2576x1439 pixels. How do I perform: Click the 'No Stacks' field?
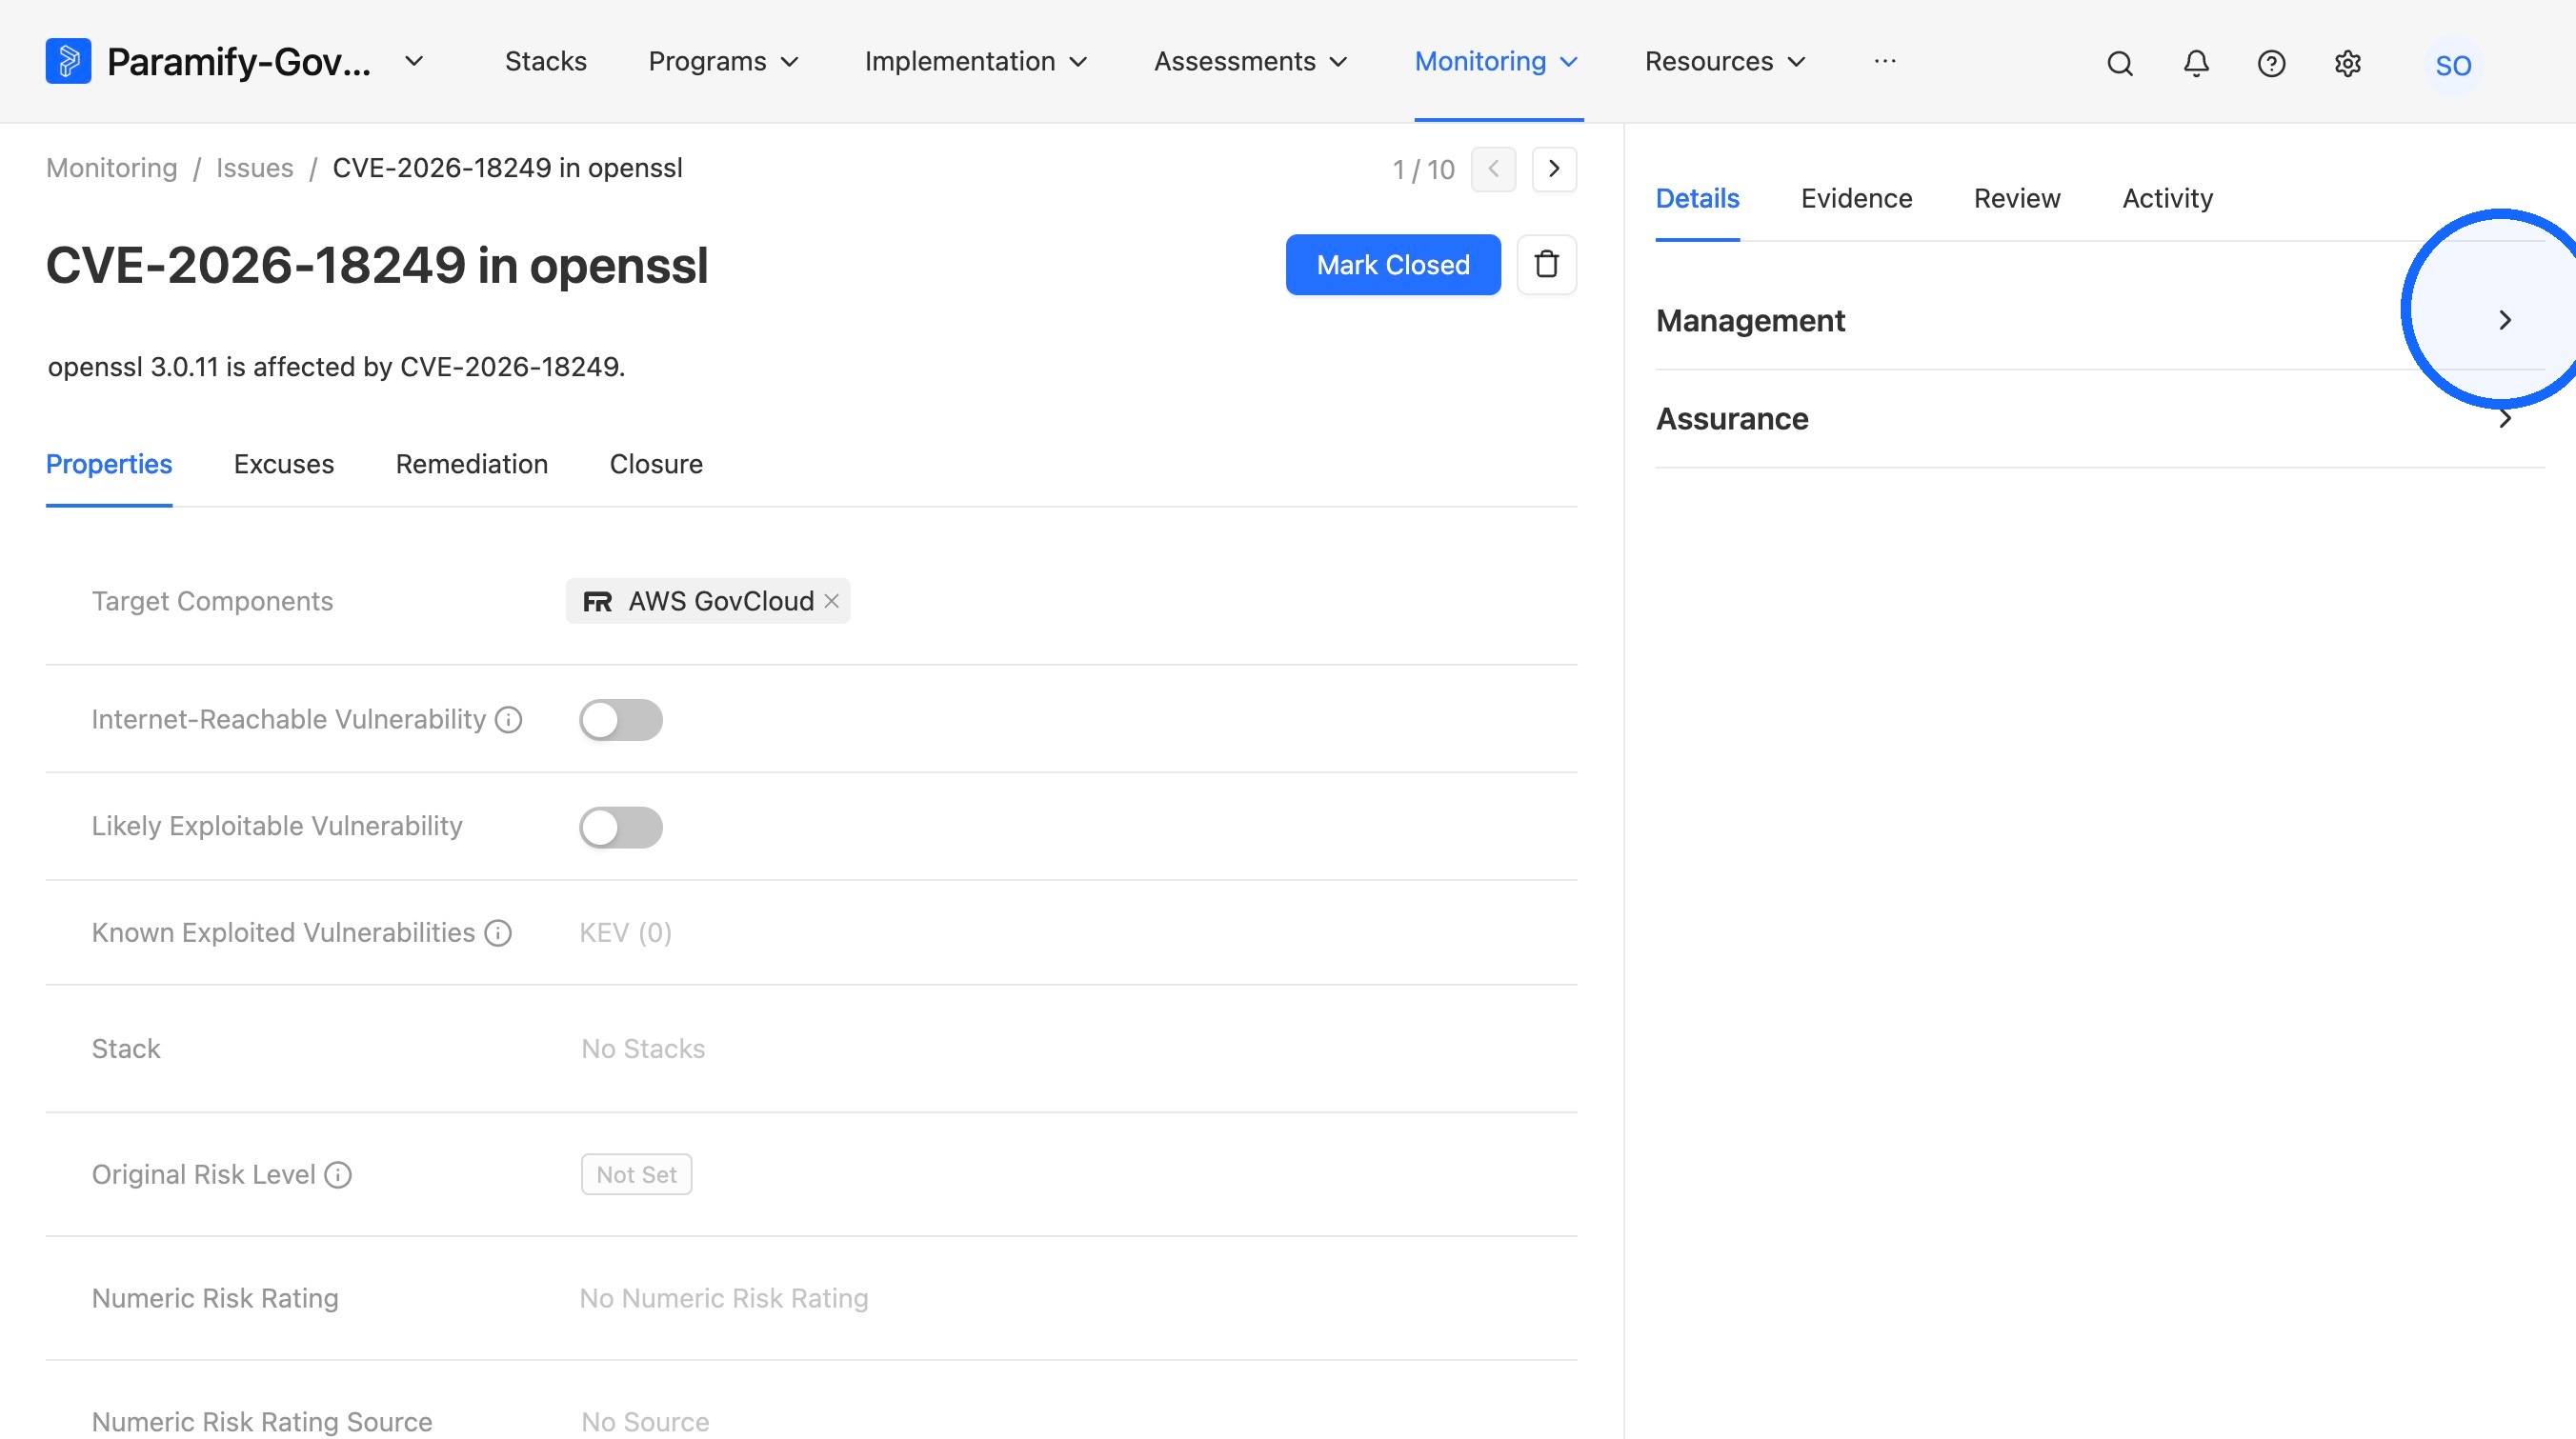click(x=643, y=1049)
